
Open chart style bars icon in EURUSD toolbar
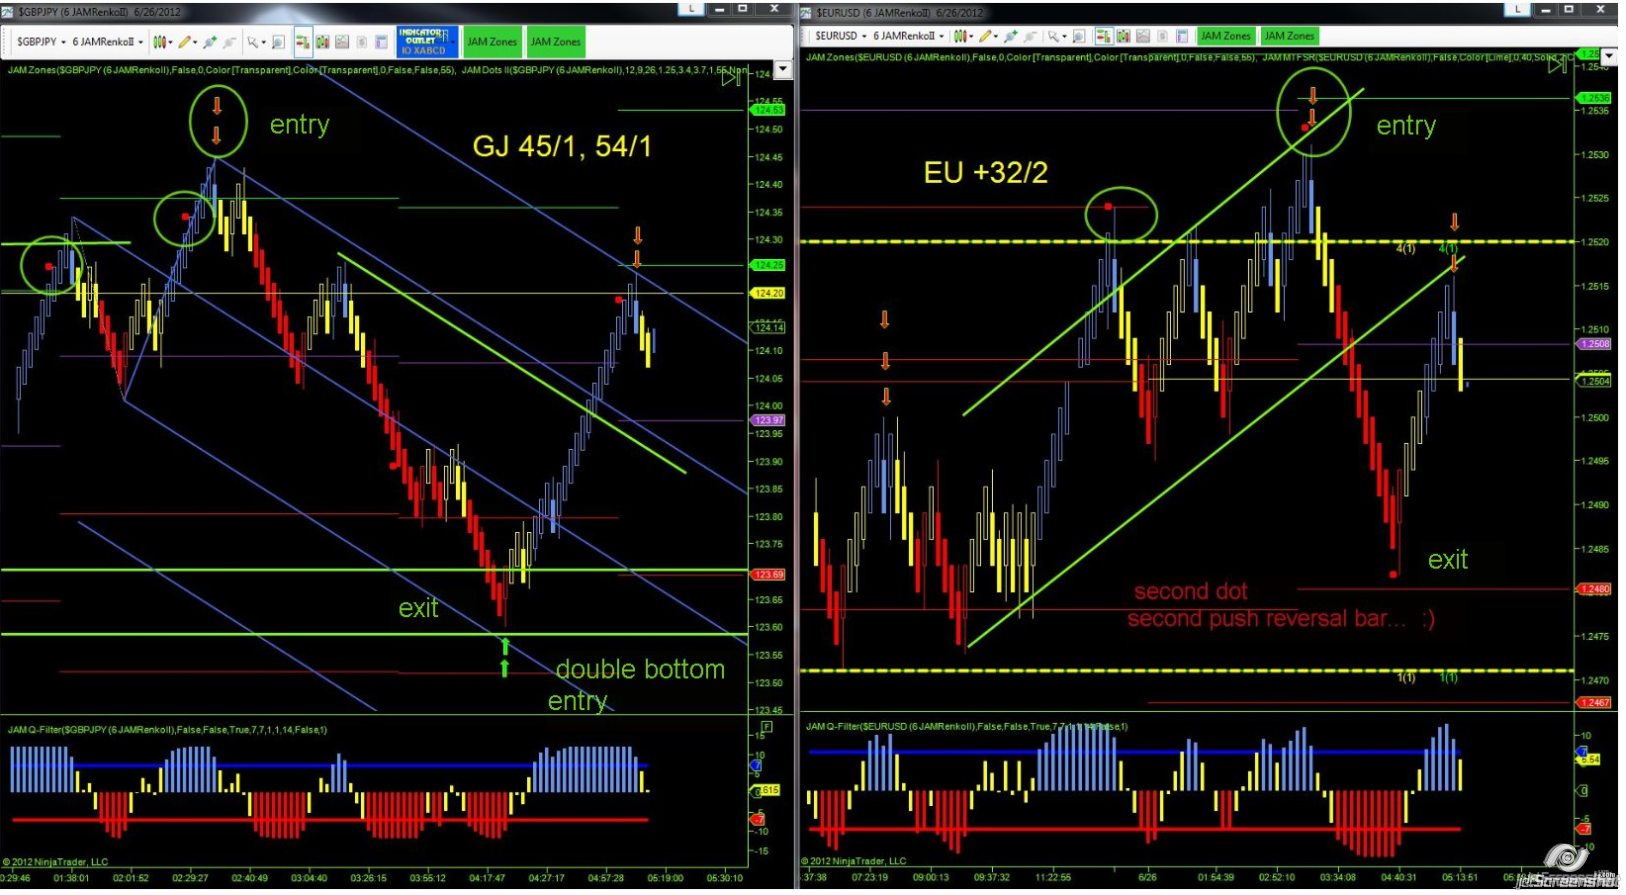[961, 36]
